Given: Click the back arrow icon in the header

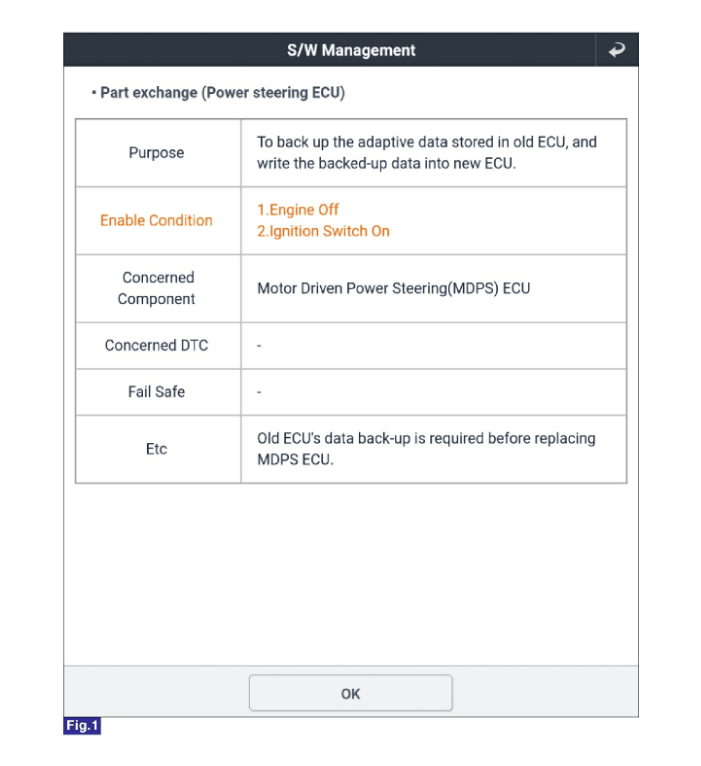Looking at the screenshot, I should (616, 50).
